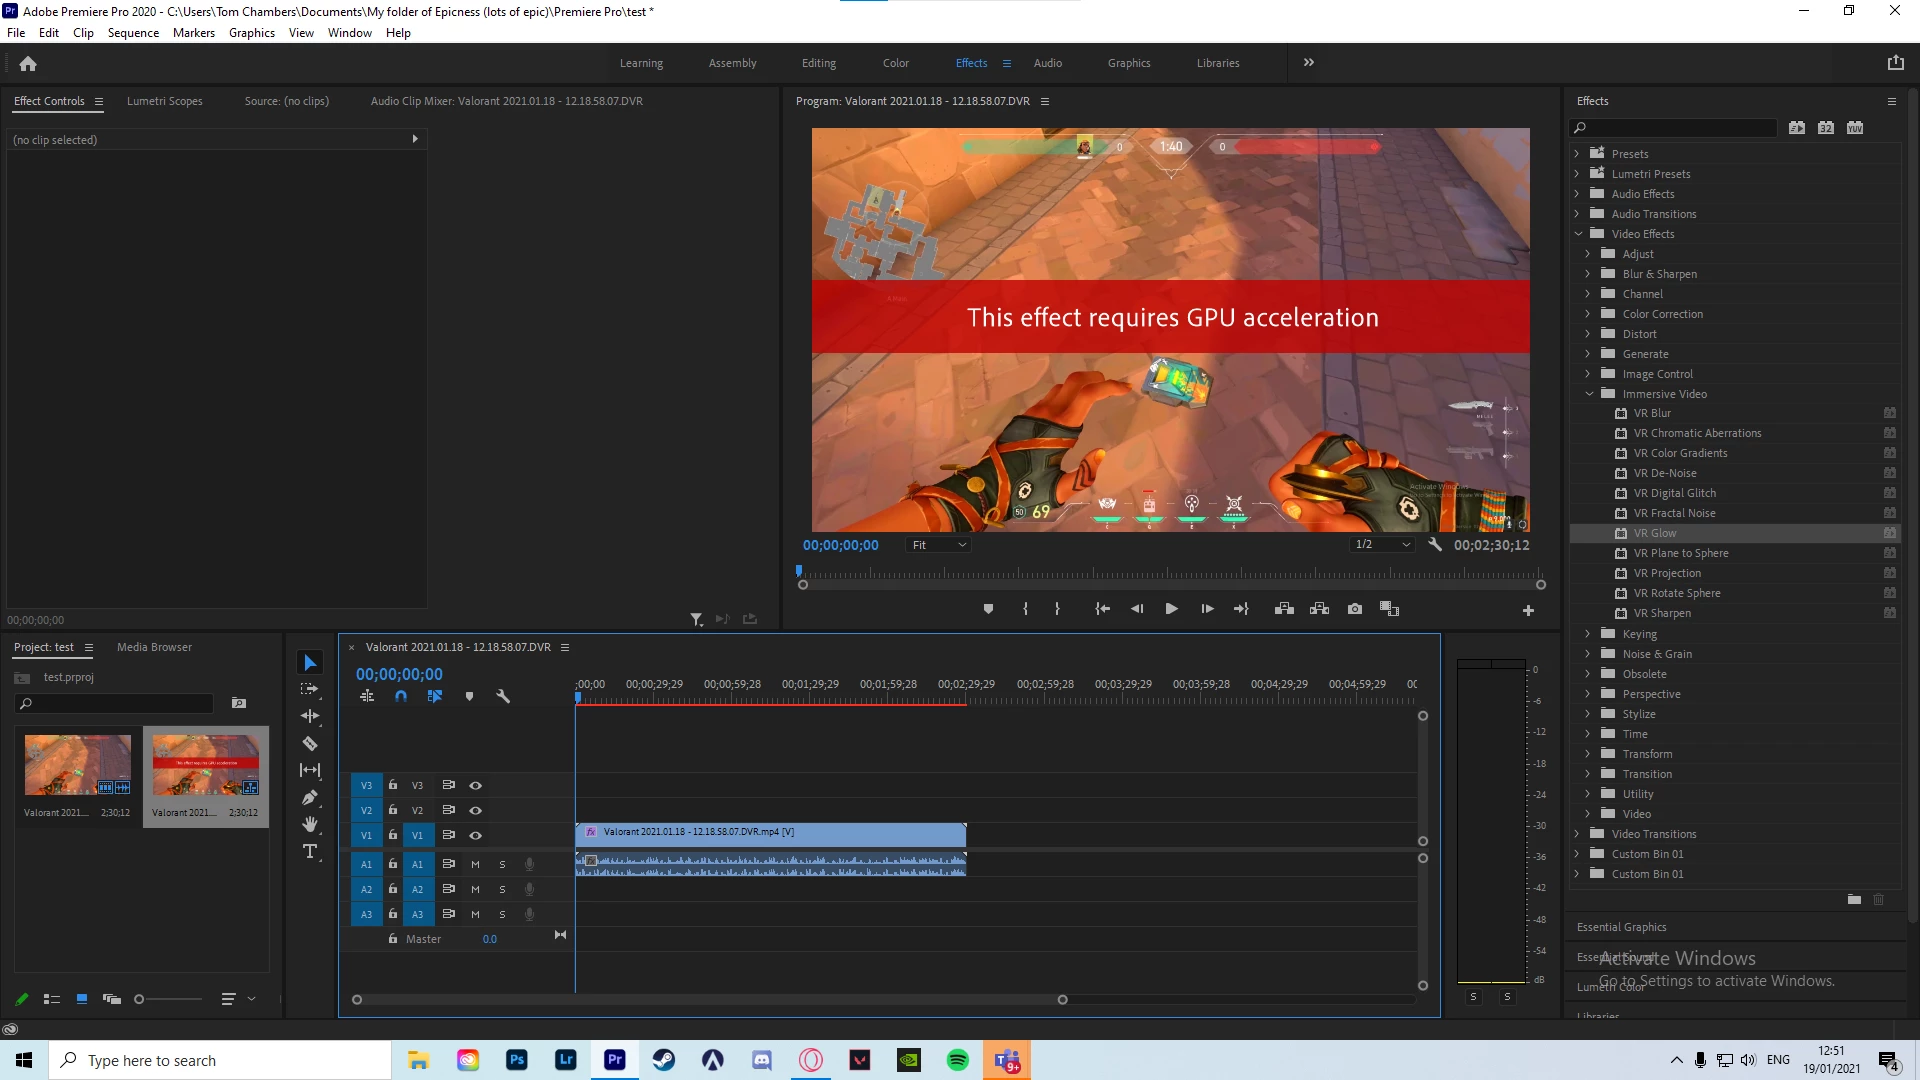Viewport: 1920px width, 1080px height.
Task: Expand the Keying effects folder
Action: (1587, 634)
